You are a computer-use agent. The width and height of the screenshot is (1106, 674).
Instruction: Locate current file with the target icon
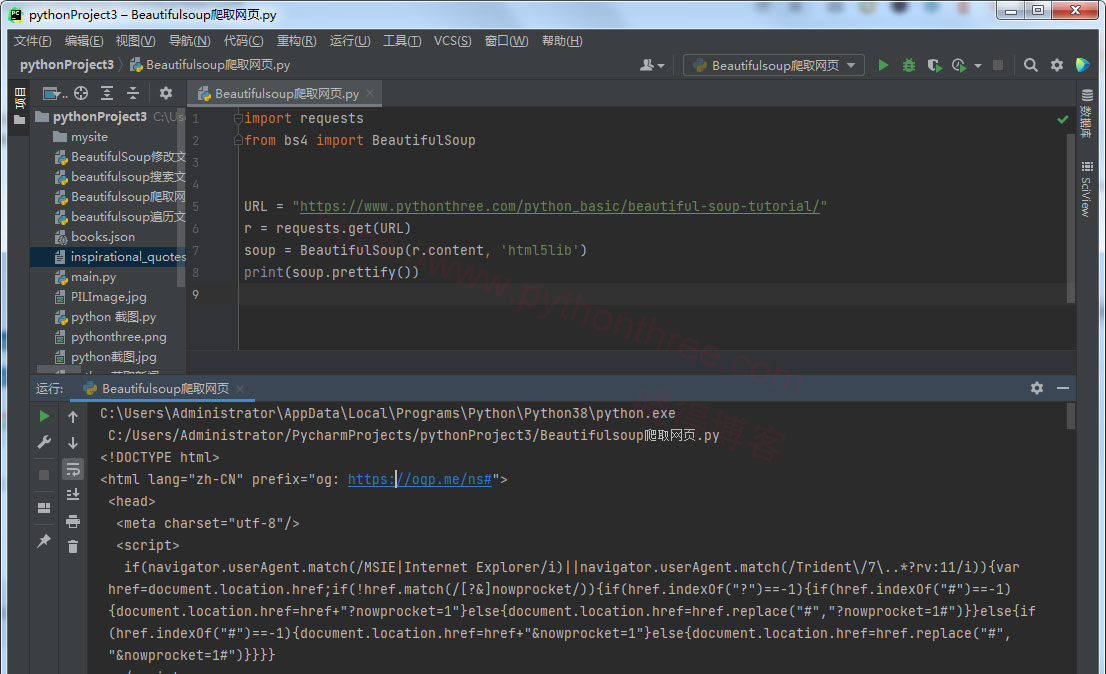click(x=81, y=93)
